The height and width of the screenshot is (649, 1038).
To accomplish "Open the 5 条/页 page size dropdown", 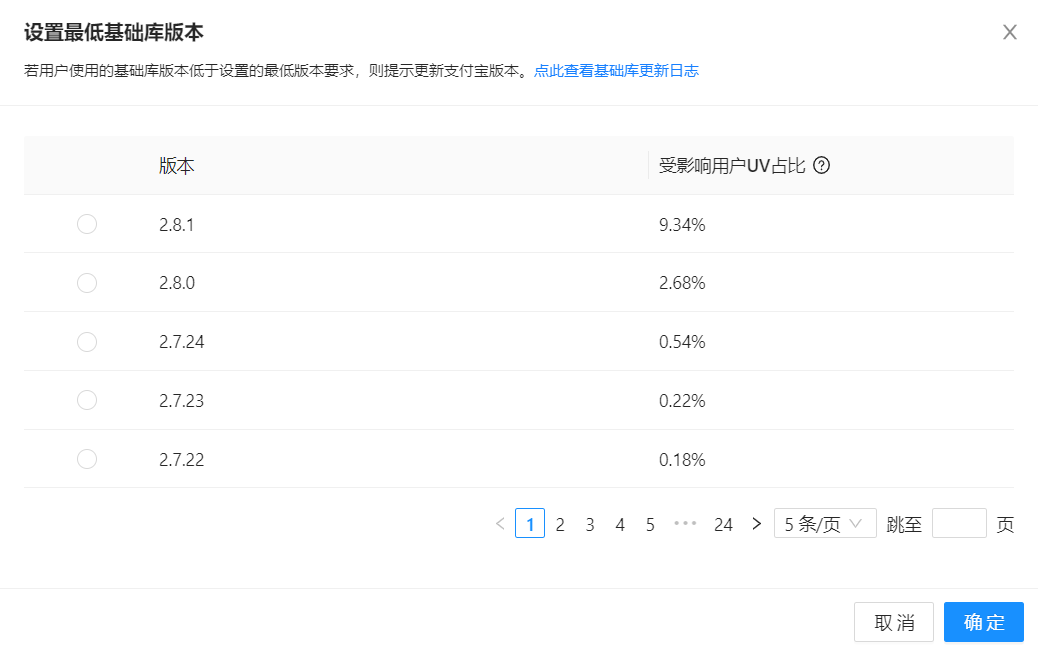I will 825,523.
